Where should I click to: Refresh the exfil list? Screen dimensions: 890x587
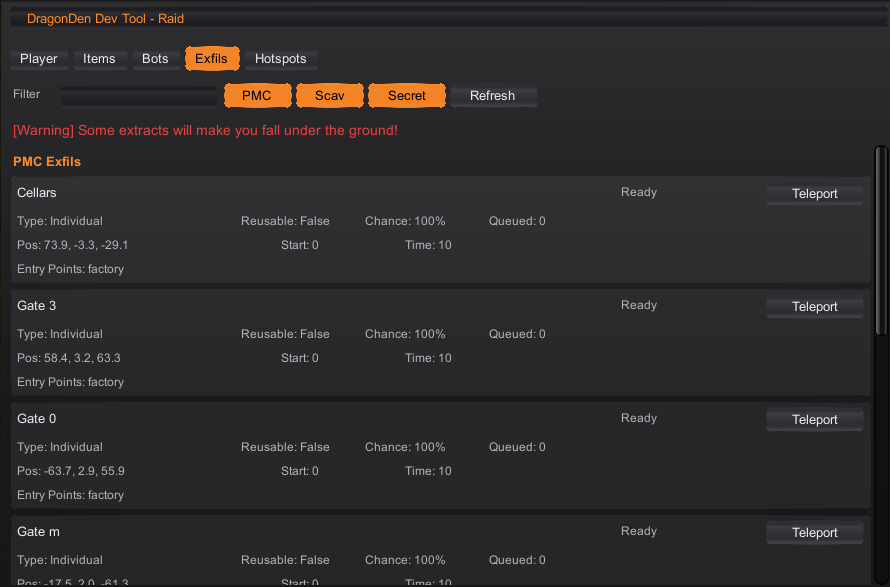point(493,95)
